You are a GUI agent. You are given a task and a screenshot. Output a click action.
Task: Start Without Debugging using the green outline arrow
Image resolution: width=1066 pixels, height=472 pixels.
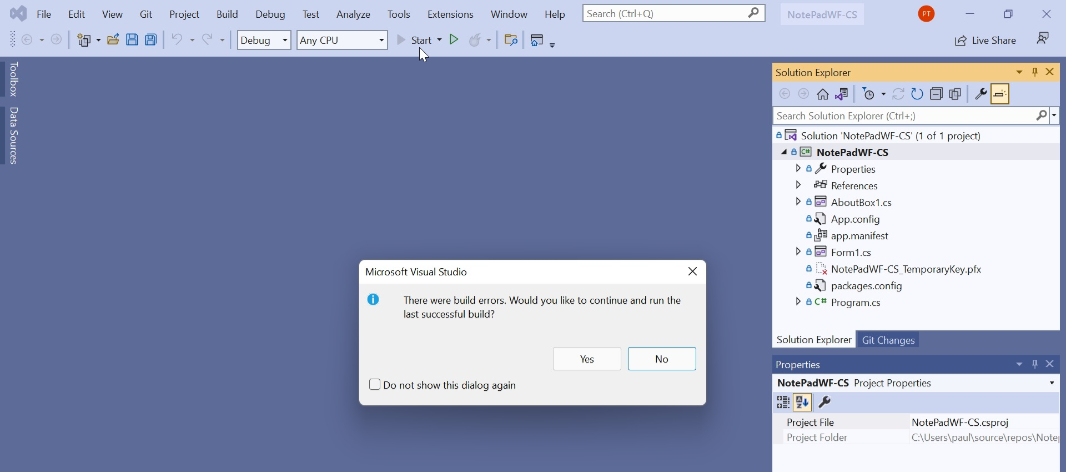click(x=454, y=40)
